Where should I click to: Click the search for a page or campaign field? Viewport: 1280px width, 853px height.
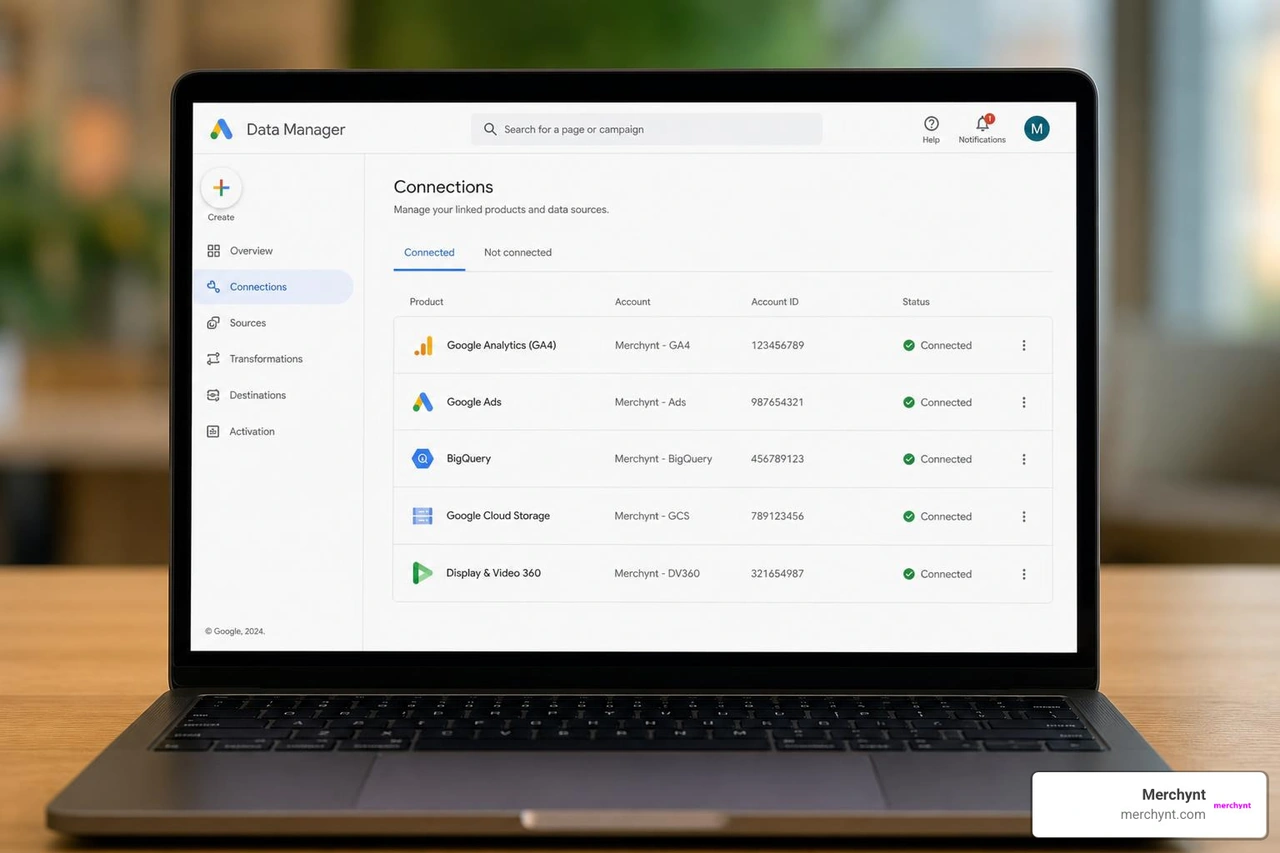647,129
